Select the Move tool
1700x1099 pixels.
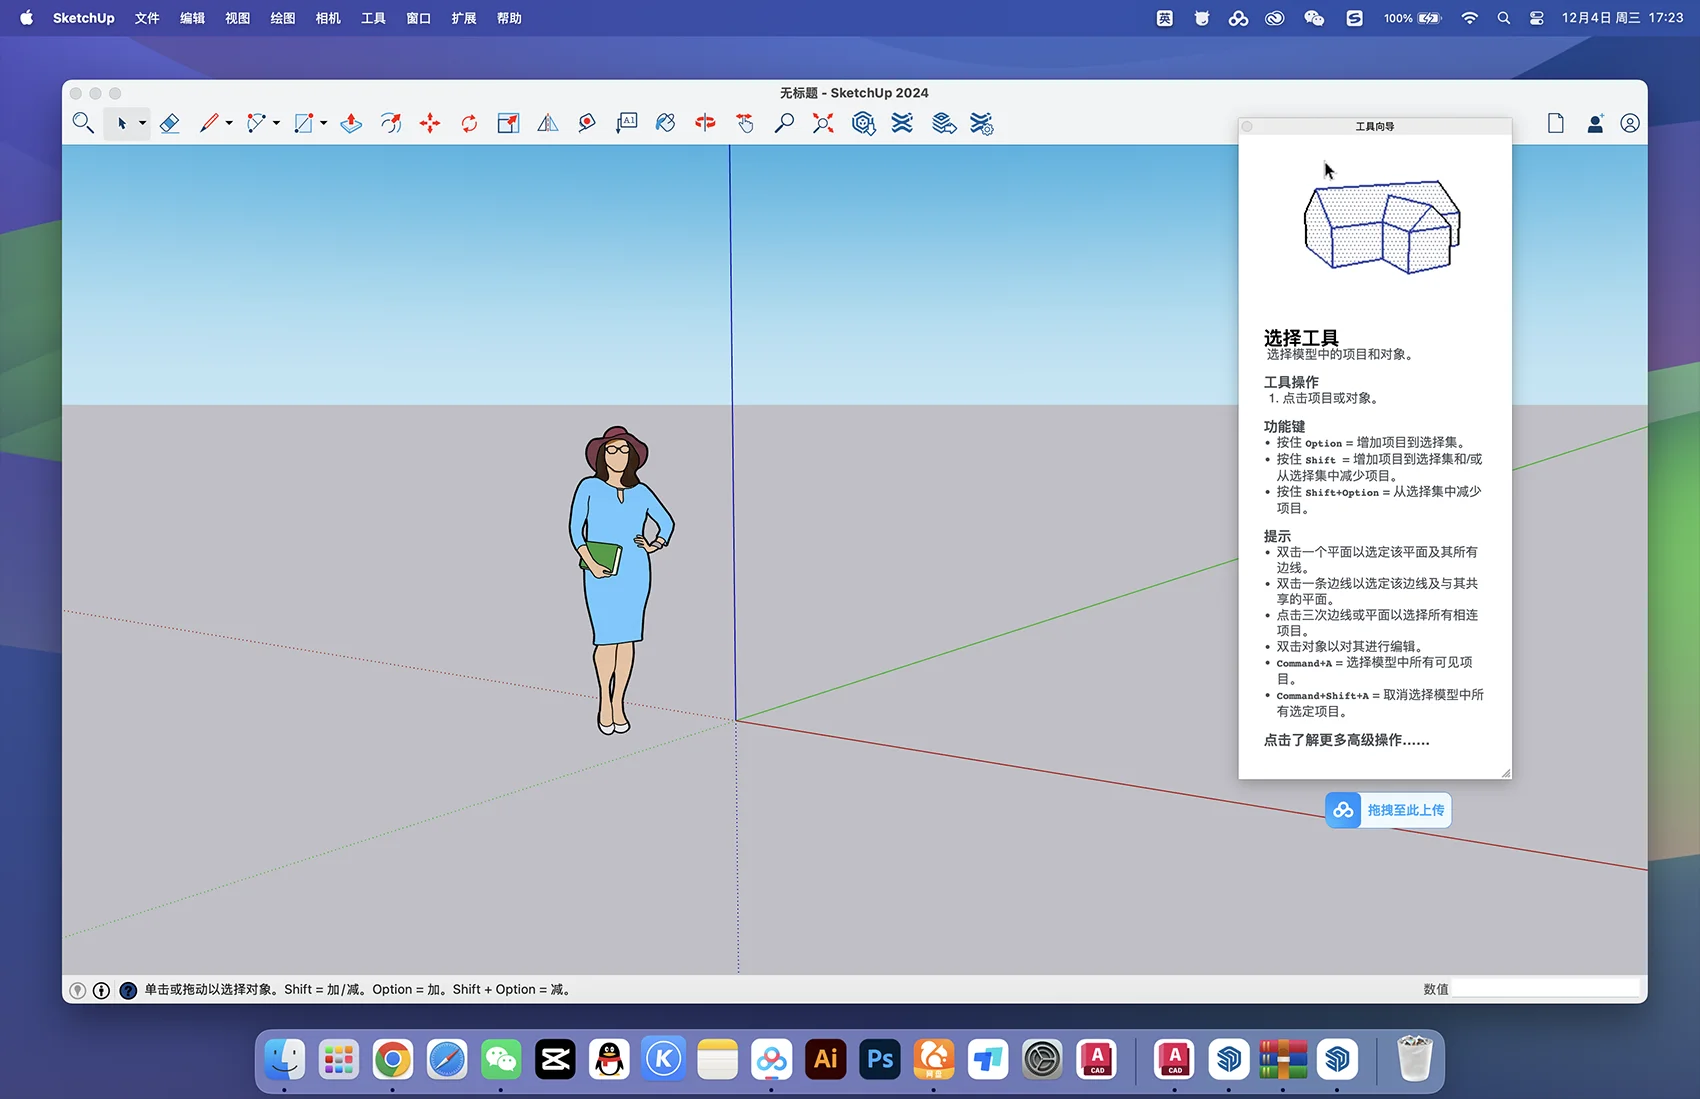(x=430, y=123)
